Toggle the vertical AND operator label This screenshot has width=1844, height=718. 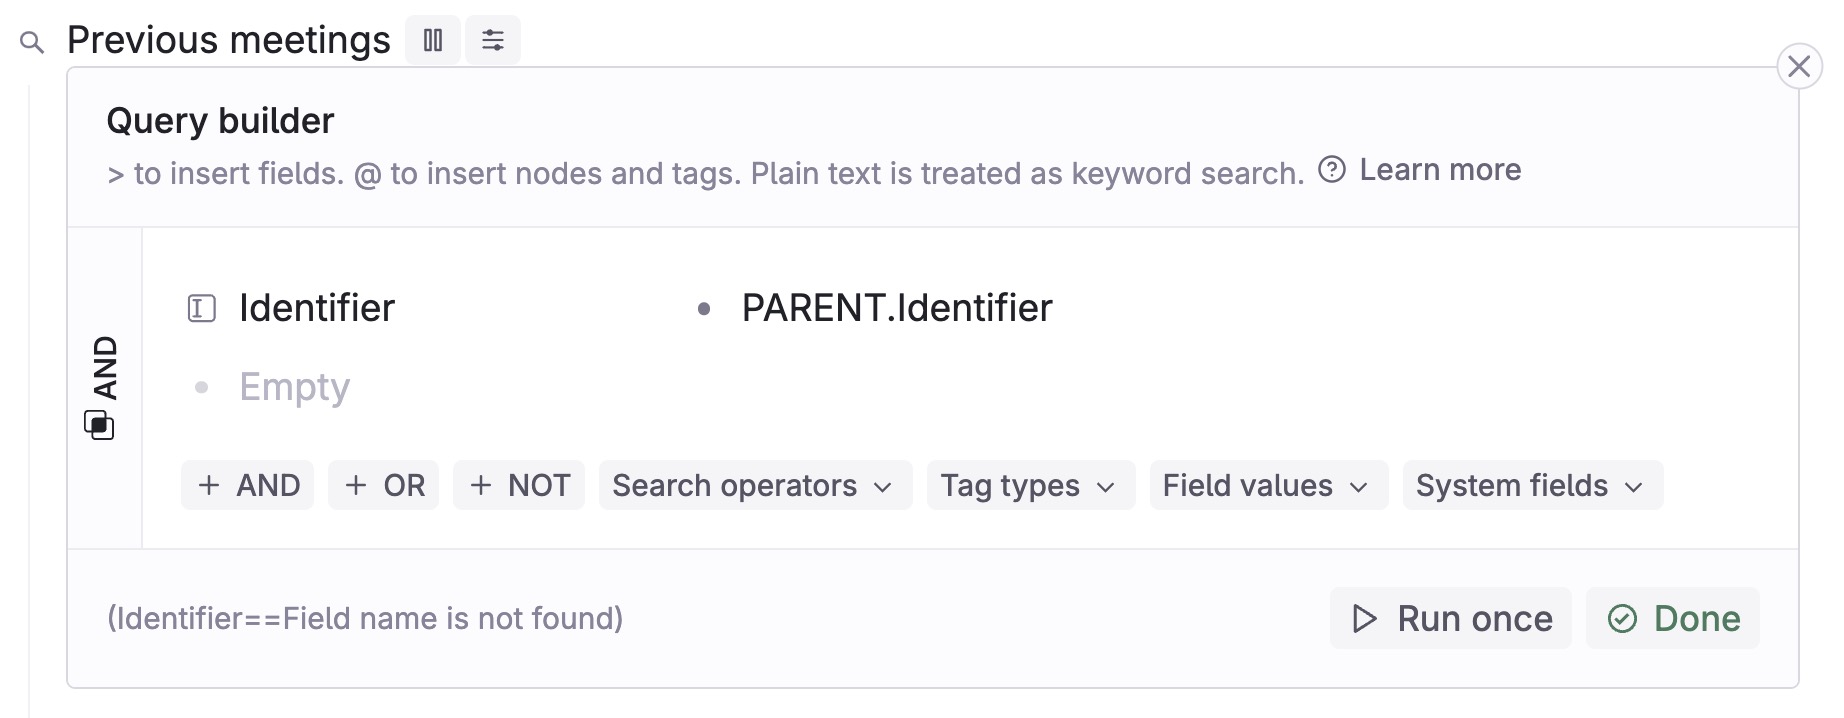tap(105, 367)
